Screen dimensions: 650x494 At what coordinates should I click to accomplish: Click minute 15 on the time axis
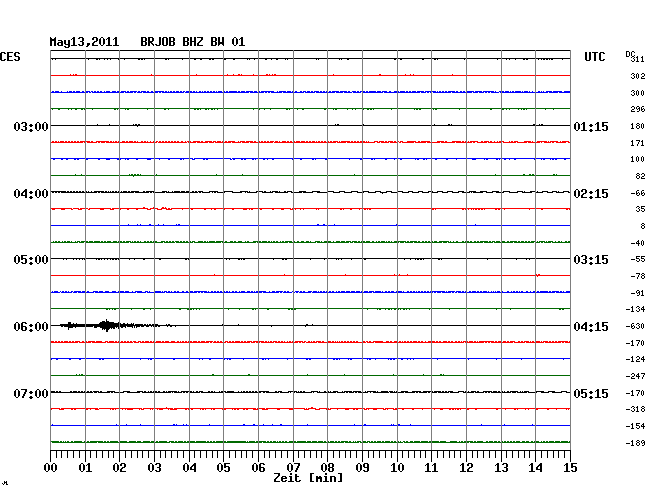[x=570, y=468]
